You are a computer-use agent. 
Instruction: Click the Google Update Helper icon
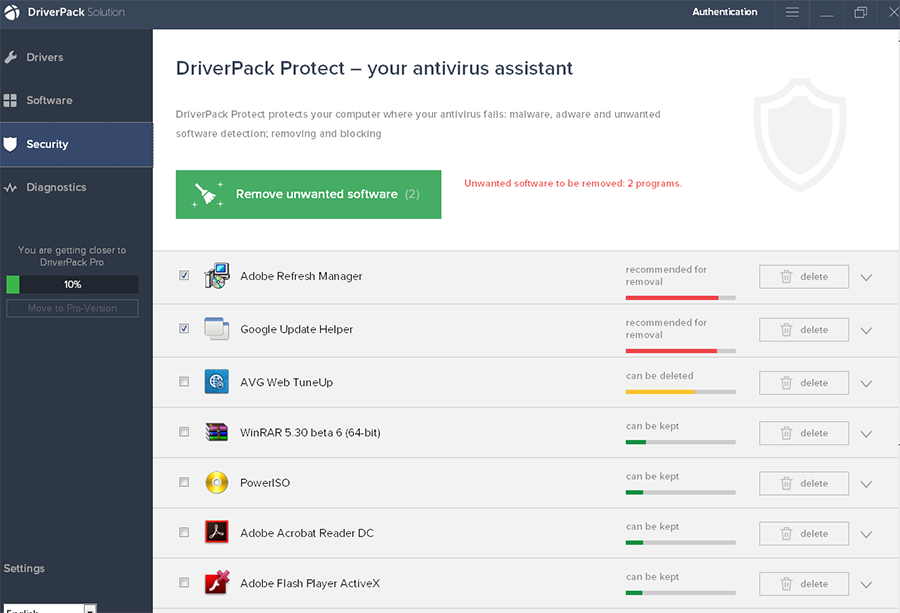tap(217, 329)
